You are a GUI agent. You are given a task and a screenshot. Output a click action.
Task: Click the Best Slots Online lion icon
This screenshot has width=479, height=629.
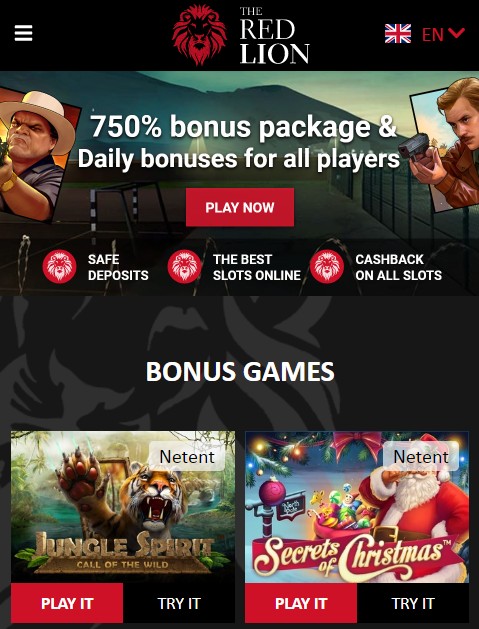click(184, 267)
